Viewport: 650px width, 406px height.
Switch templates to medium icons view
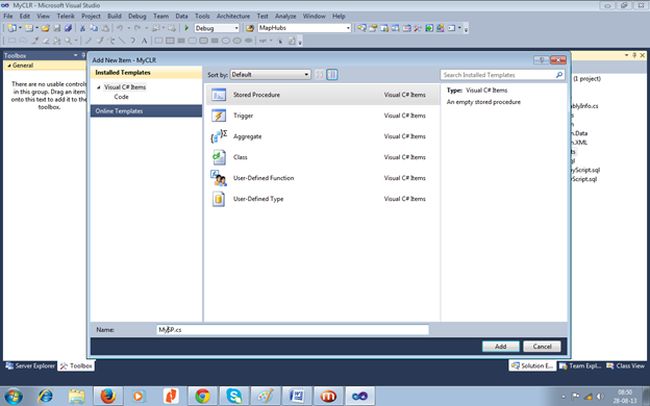(x=332, y=75)
